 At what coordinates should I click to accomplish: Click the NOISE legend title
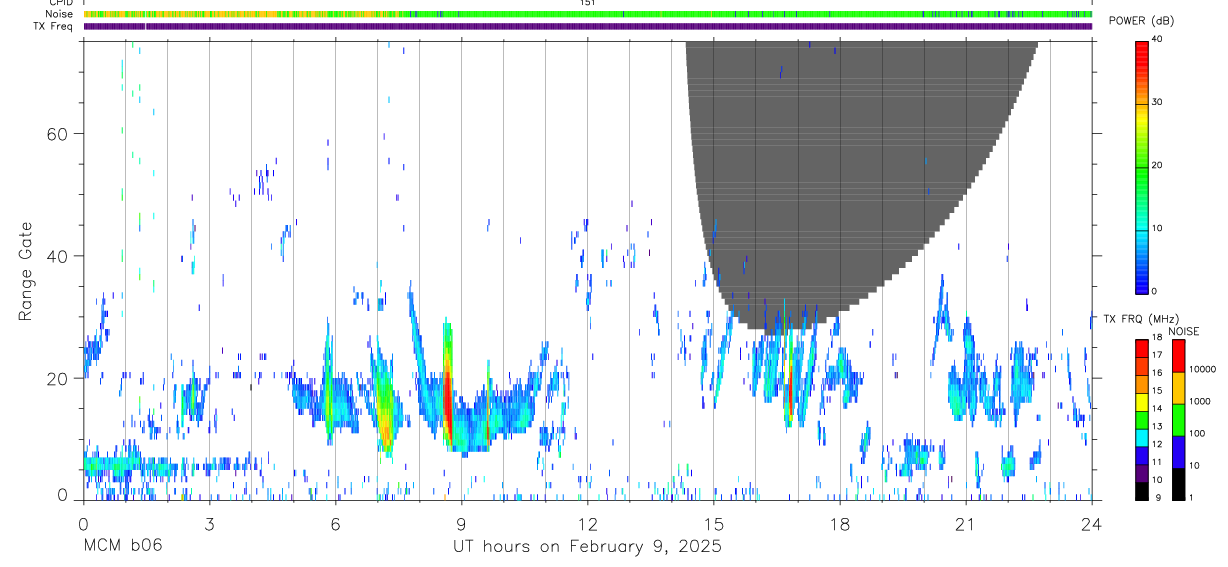click(x=1183, y=331)
